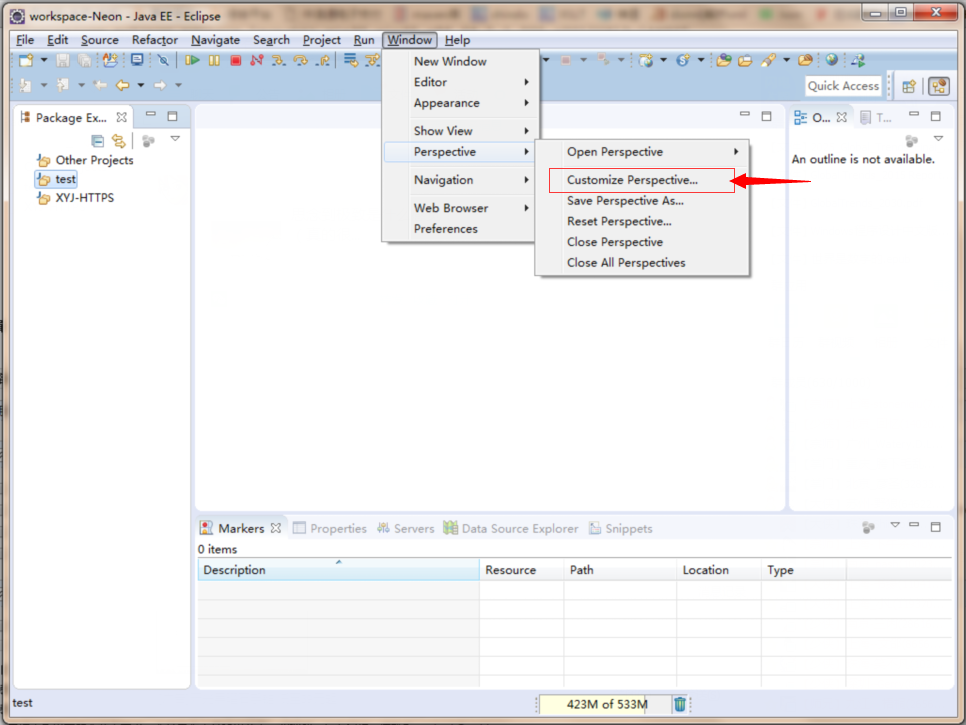Switch to the Properties tab
Image resolution: width=966 pixels, height=725 pixels.
[330, 529]
